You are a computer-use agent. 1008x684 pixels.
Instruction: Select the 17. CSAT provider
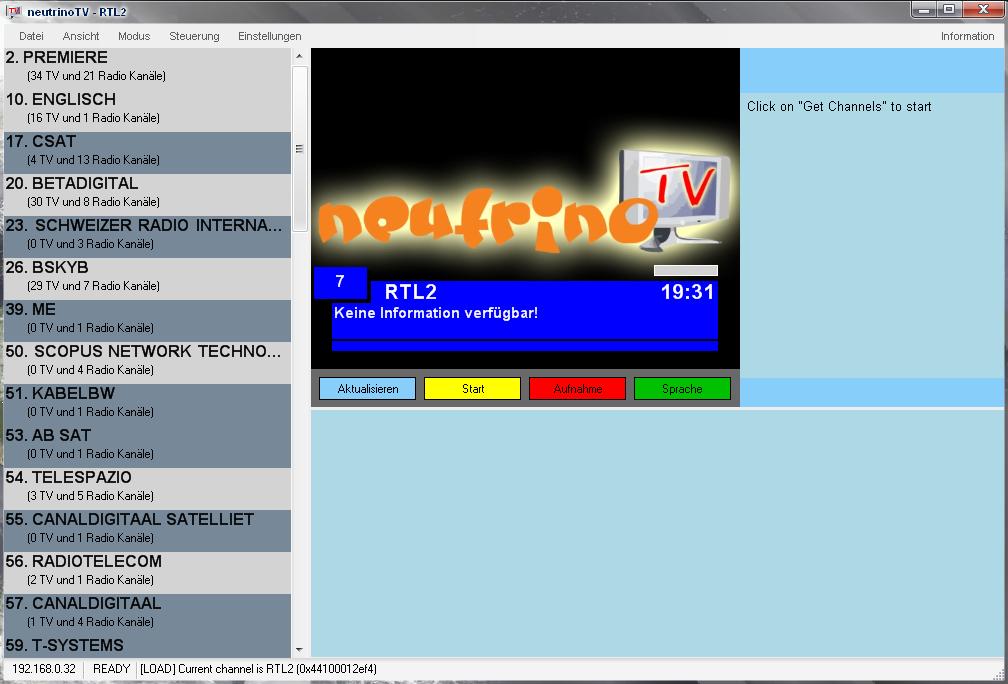coord(147,153)
